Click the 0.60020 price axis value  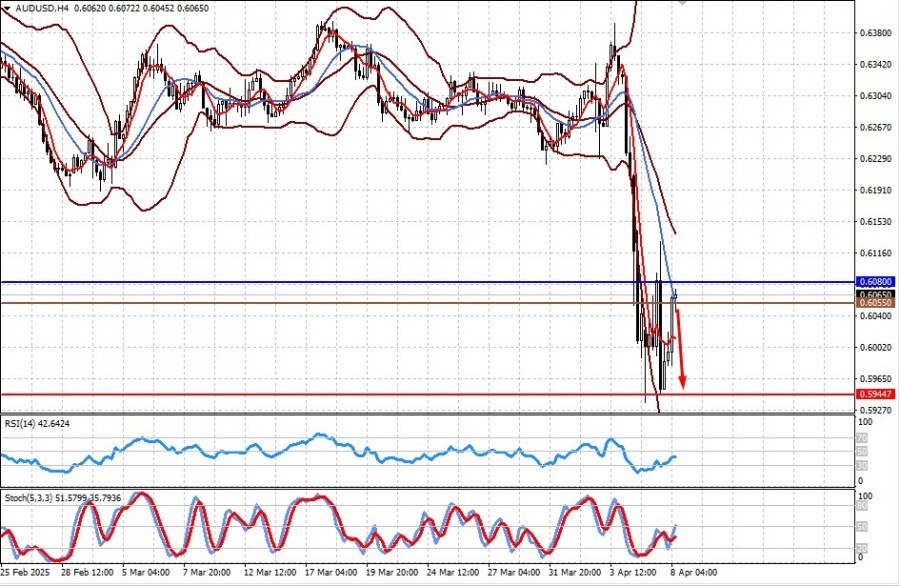pyautogui.click(x=876, y=348)
